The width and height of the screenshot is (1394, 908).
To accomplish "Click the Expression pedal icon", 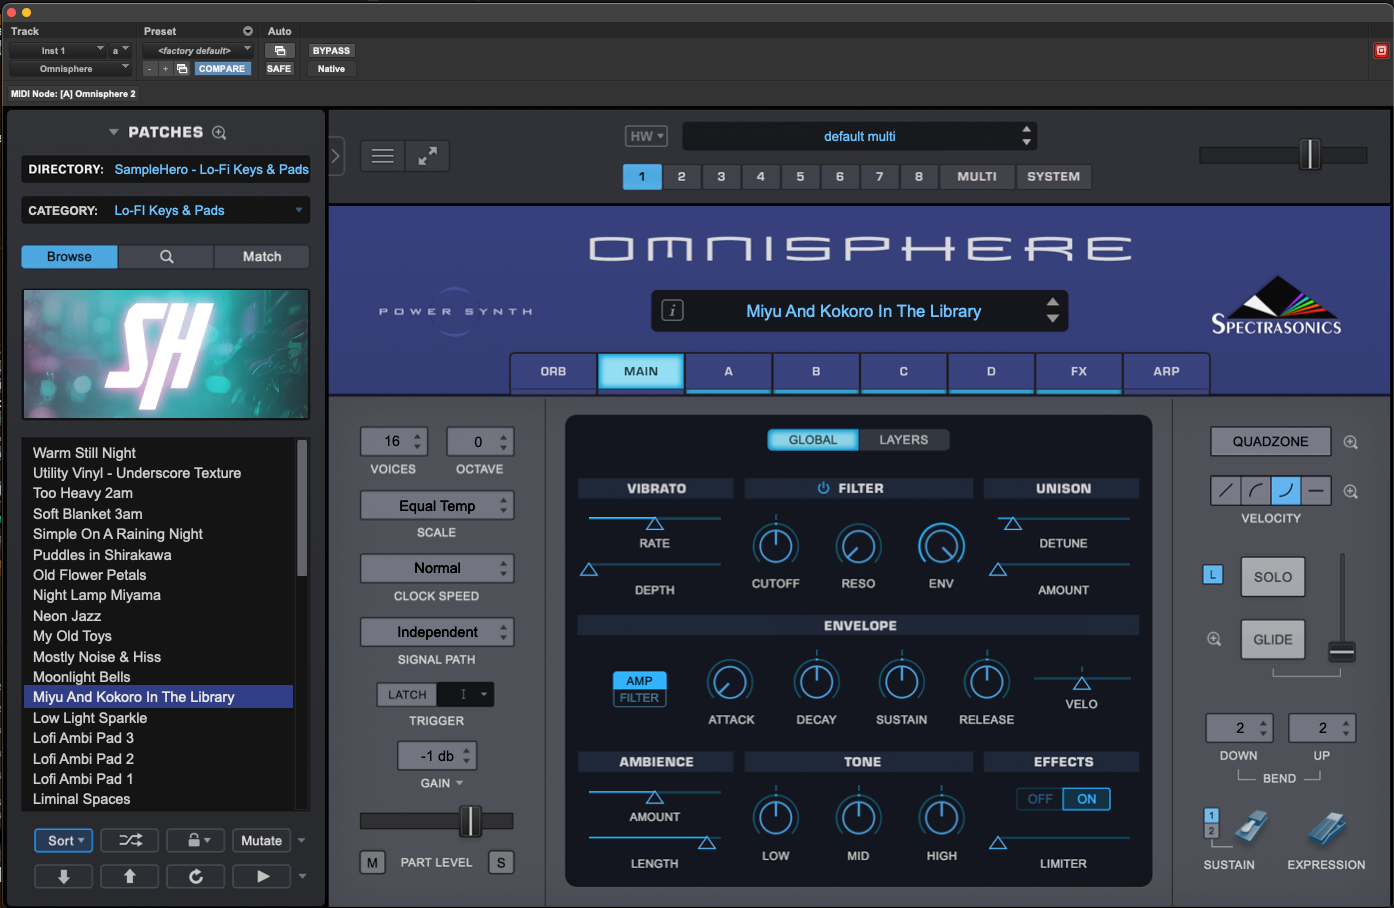I will coord(1328,829).
